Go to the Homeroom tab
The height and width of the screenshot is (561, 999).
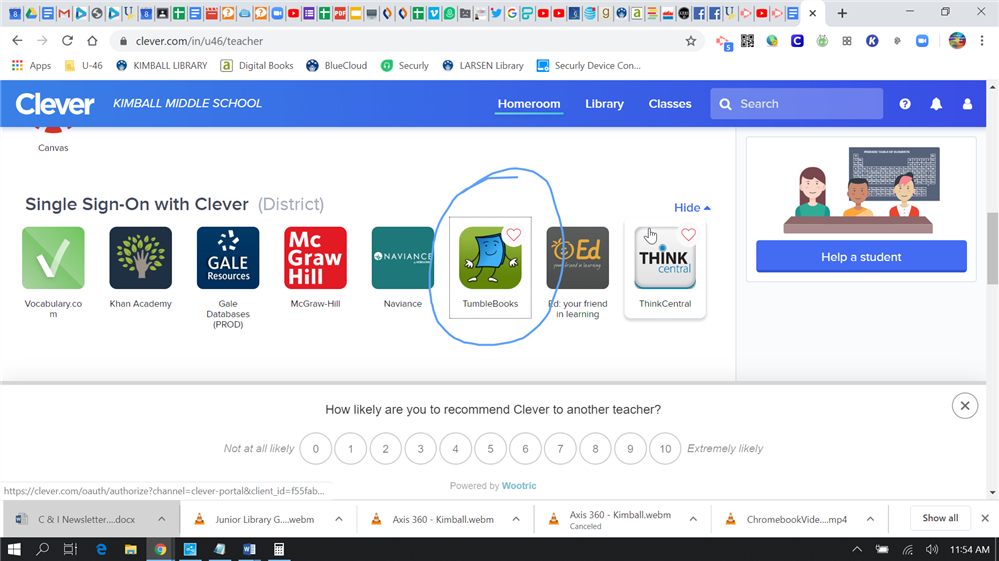(529, 104)
